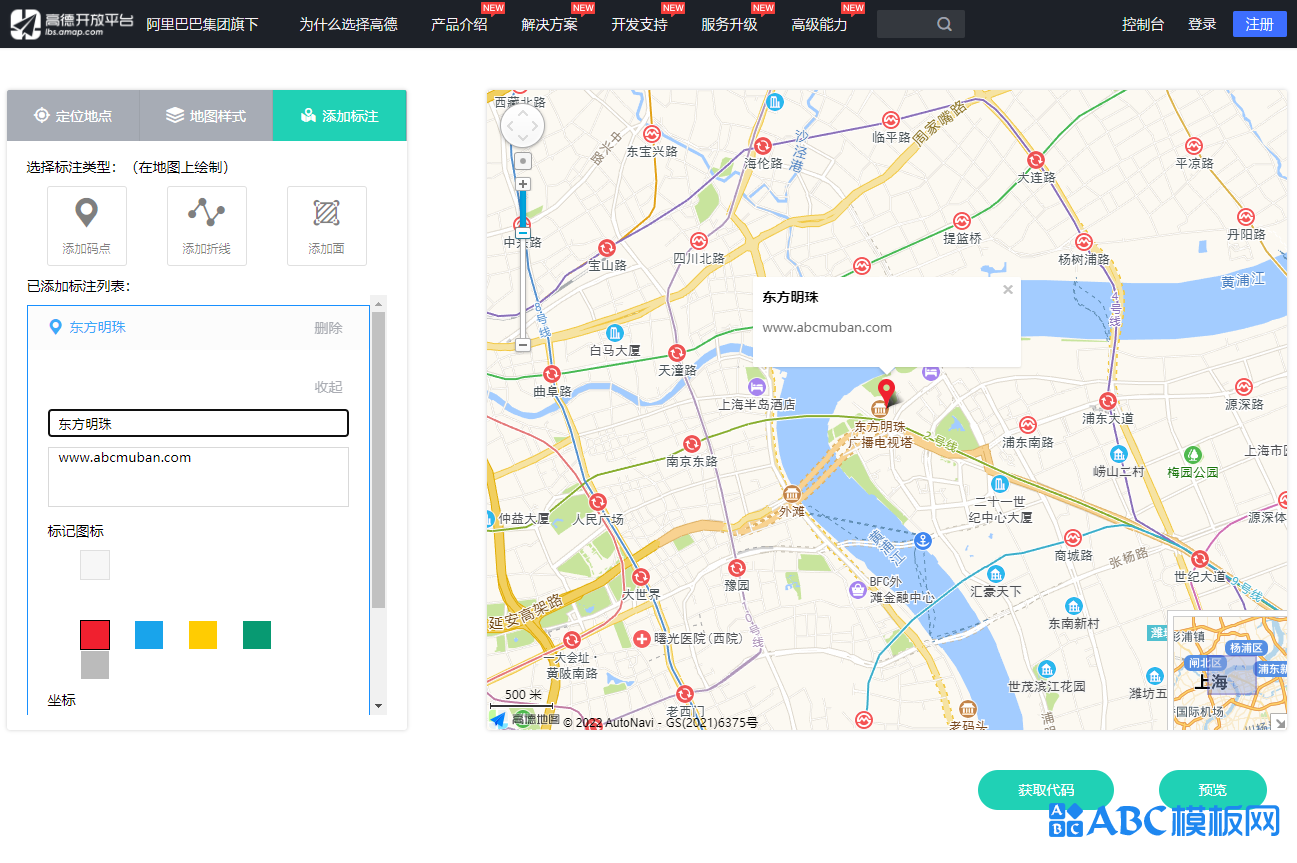Click the top navigation search box
The image size is (1297, 863).
[x=921, y=24]
